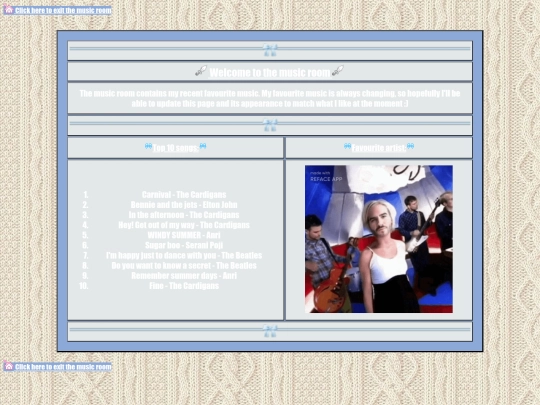Screen dimensions: 540x405
Task: Select song Carnival - The Cardigans
Action: point(184,195)
